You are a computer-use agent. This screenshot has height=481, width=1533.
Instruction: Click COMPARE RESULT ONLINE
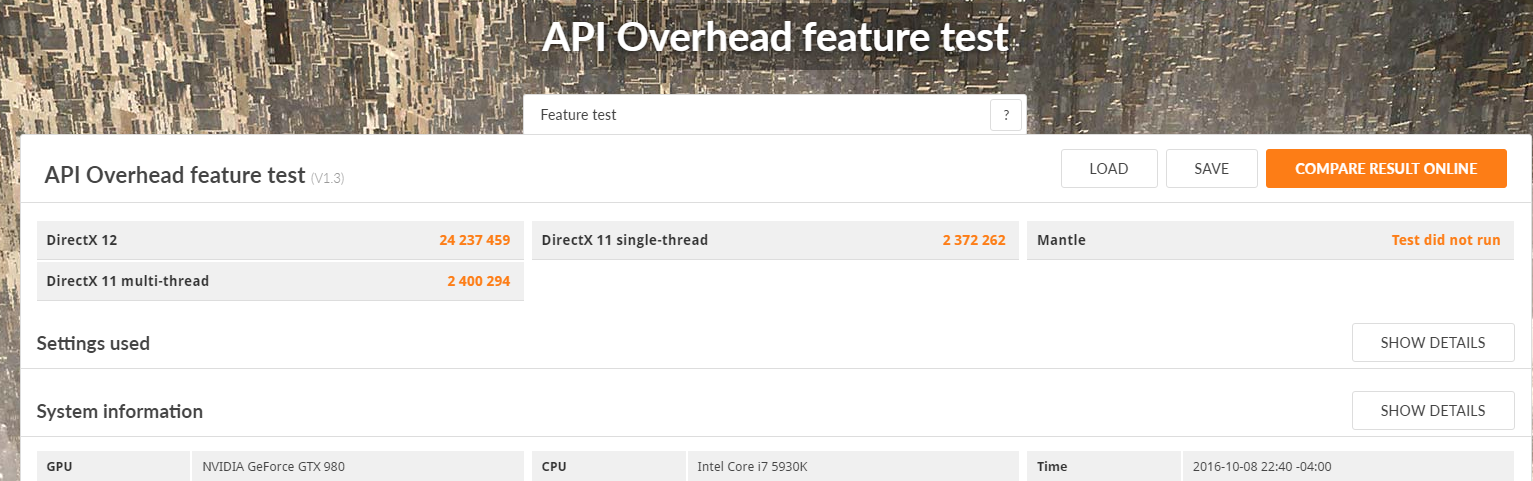click(x=1385, y=169)
